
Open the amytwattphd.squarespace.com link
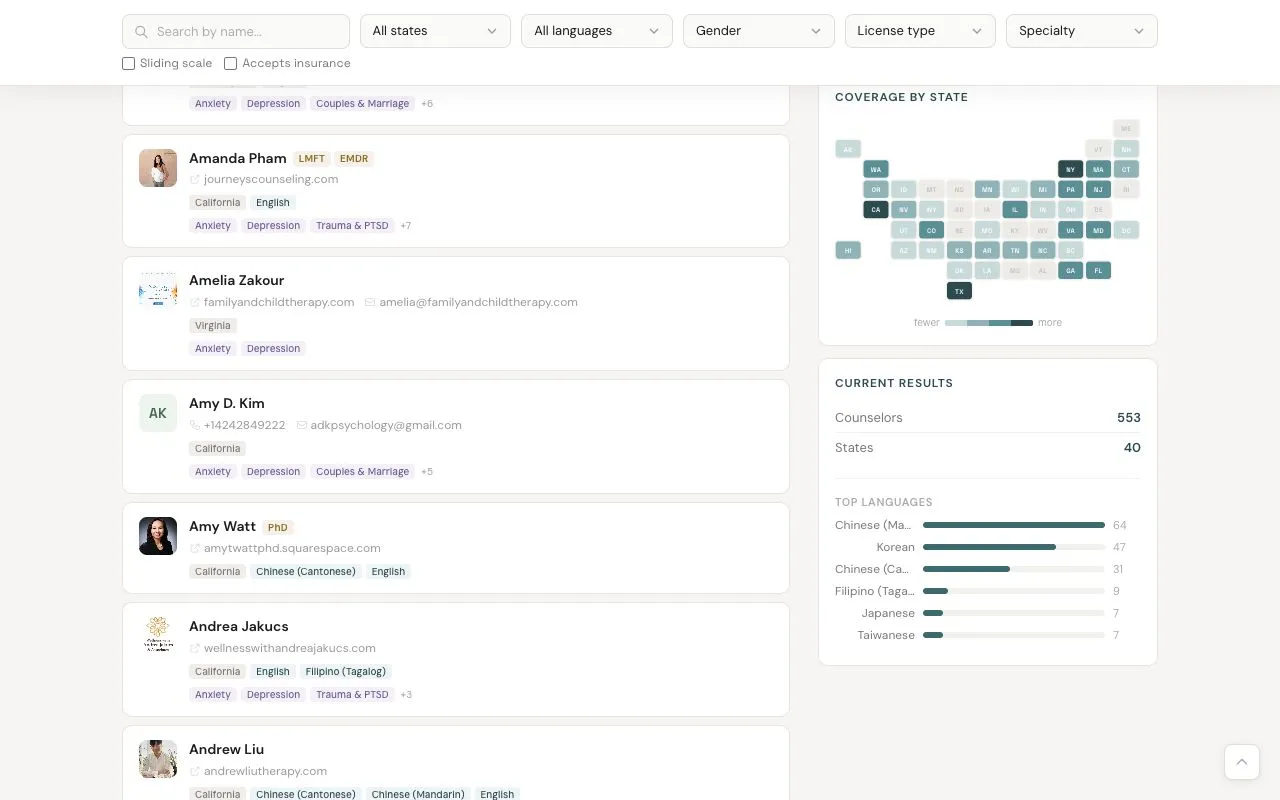(x=292, y=549)
